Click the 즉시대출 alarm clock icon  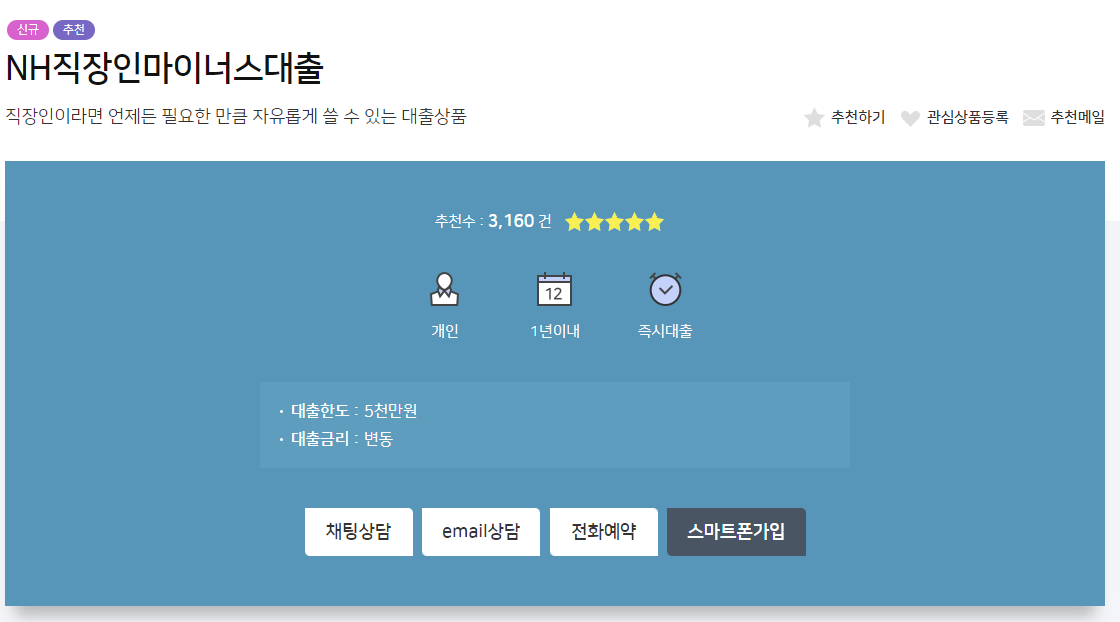coord(665,289)
